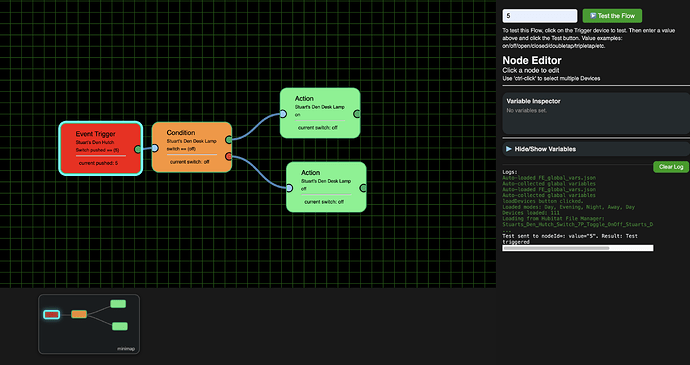Click the Test the Flow button

(612, 16)
